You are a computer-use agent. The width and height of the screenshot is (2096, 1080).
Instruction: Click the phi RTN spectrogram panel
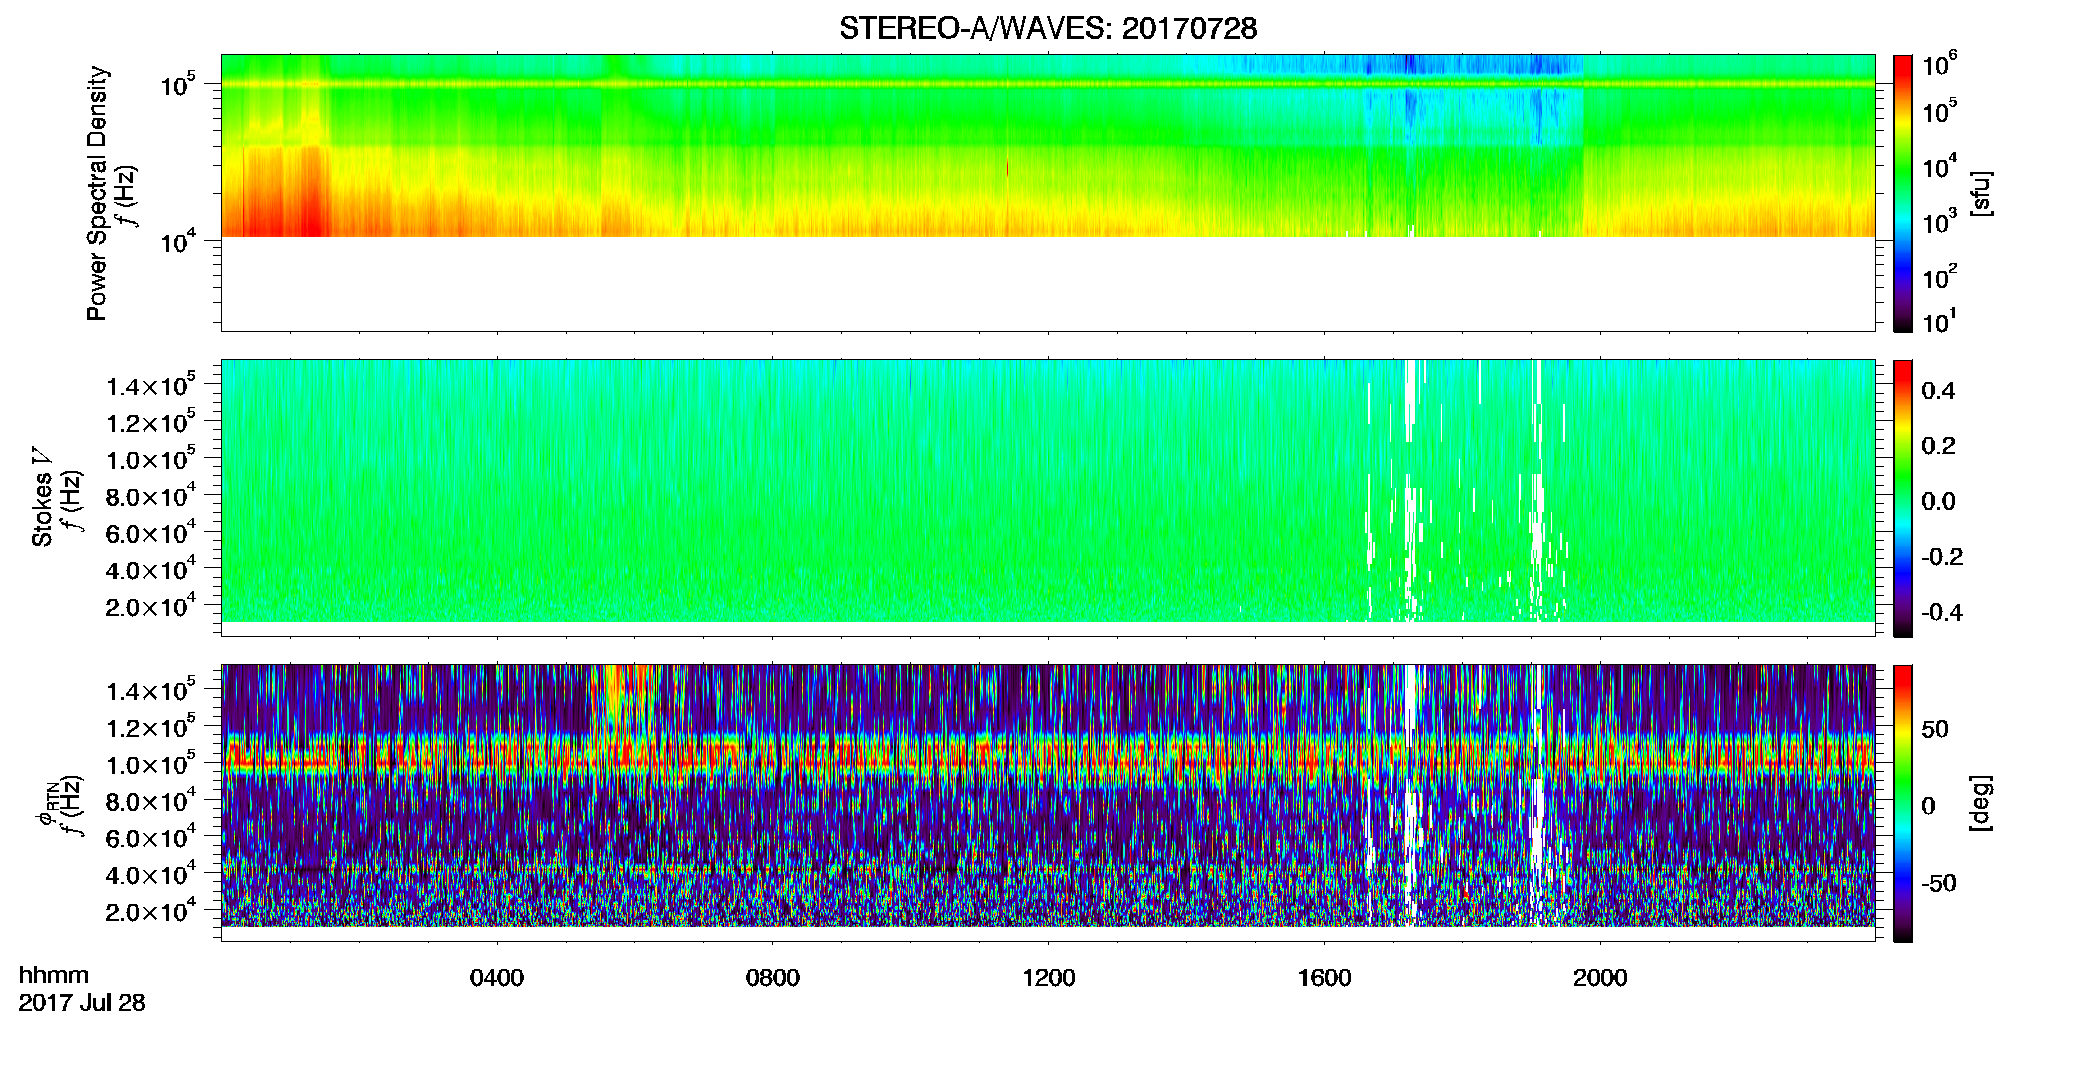coord(1048,803)
